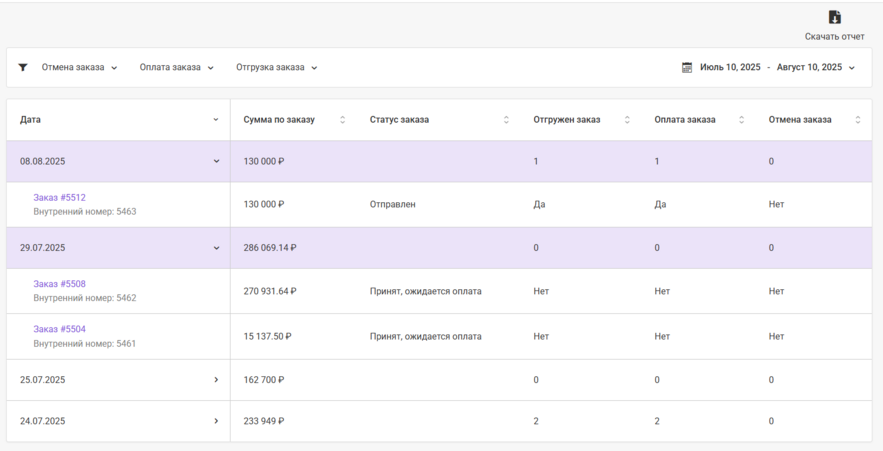Open the Отгрузка заказа filter dropdown
Screen dimensions: 883x451
pos(277,68)
